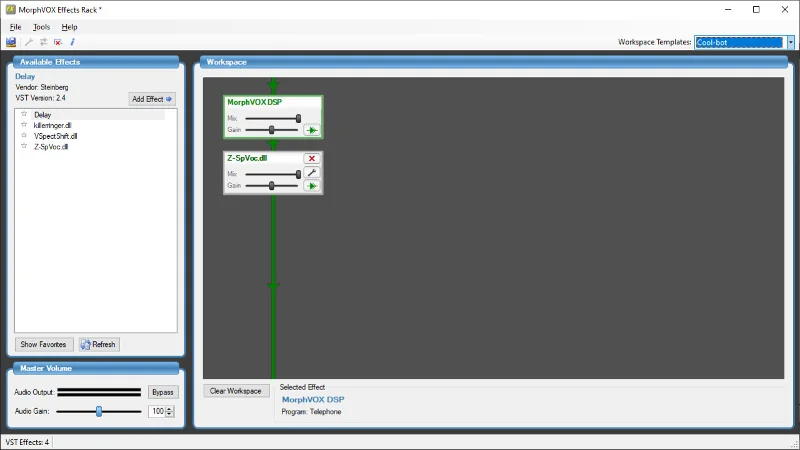Click the Refresh button

tap(99, 344)
